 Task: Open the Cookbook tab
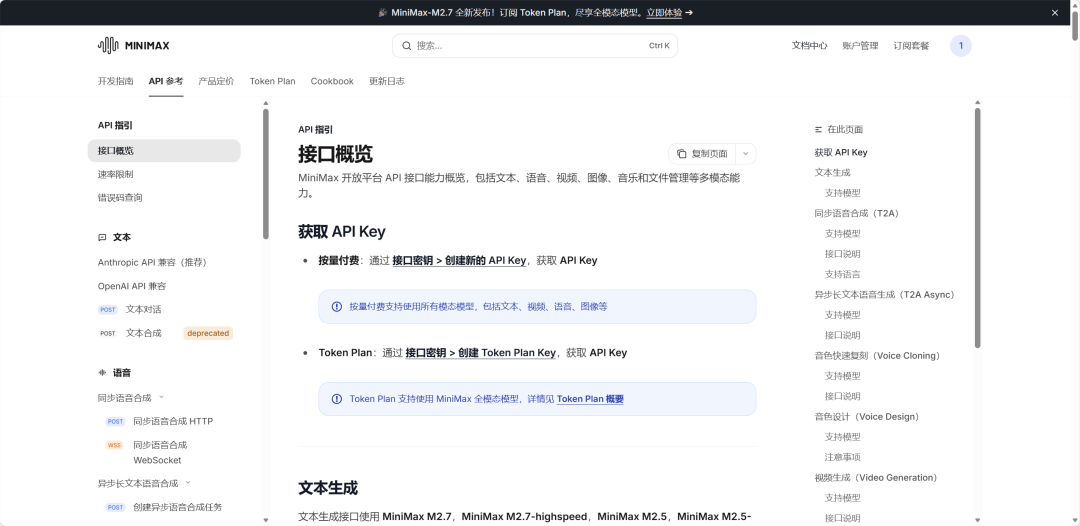pos(332,81)
